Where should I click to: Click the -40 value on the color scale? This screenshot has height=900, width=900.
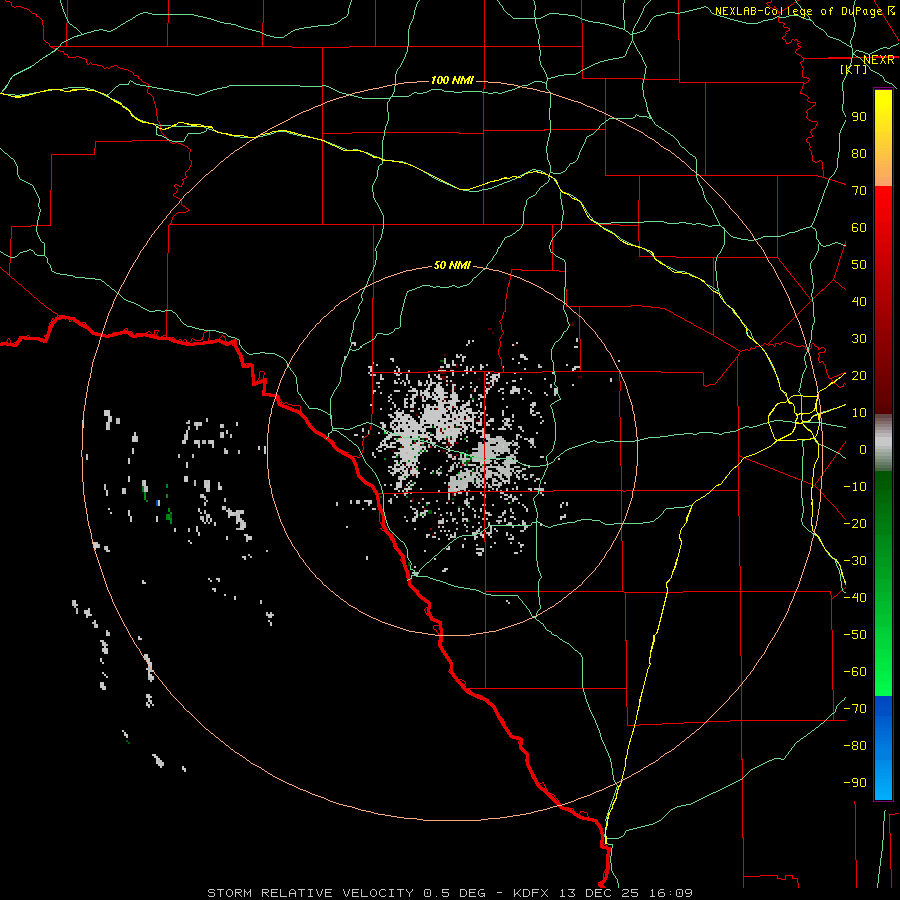coord(855,598)
